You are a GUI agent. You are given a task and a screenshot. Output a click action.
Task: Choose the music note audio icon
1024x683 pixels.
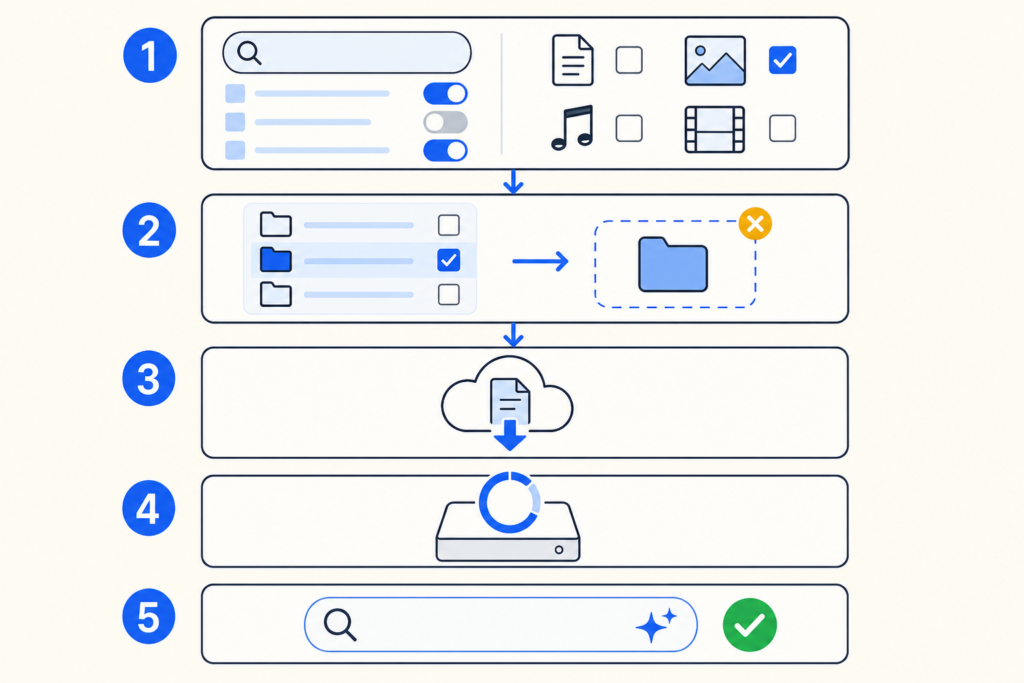pyautogui.click(x=573, y=128)
